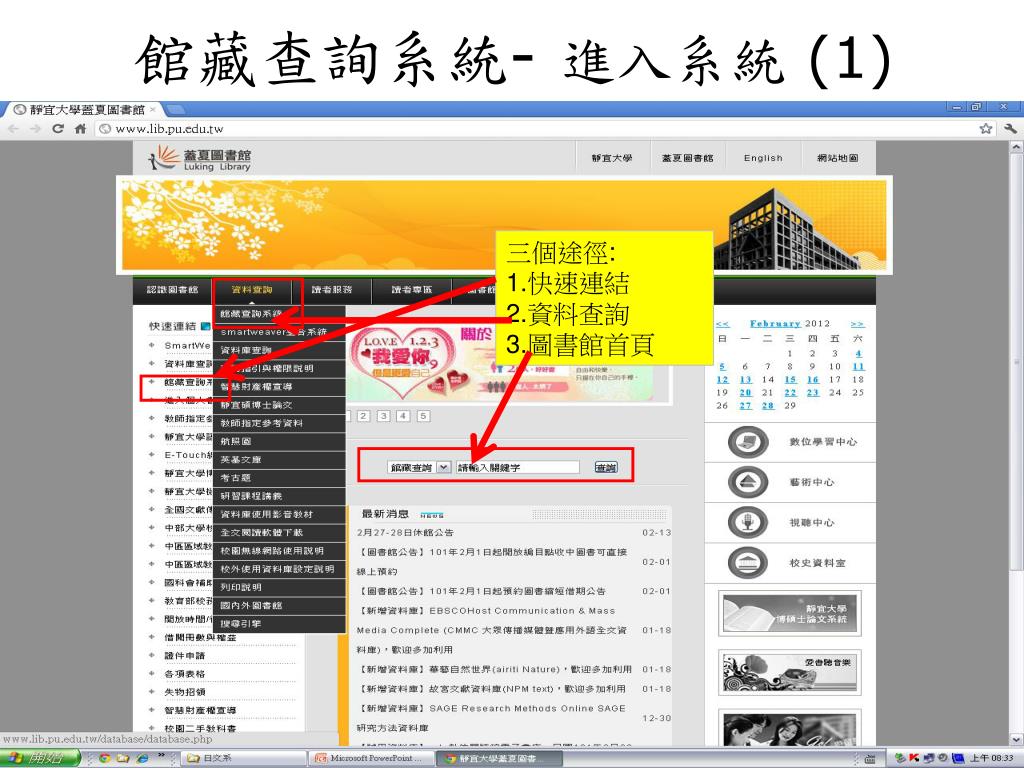Switch site to English

pyautogui.click(x=763, y=158)
